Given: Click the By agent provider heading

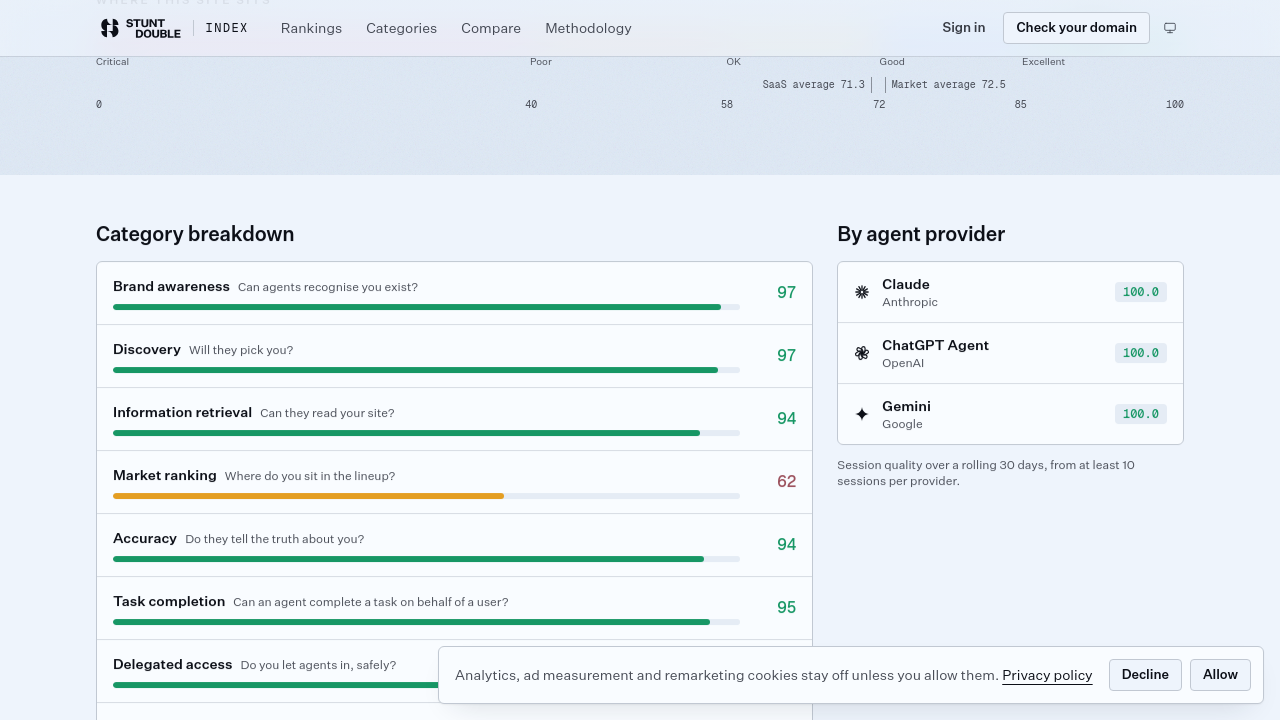Looking at the screenshot, I should (921, 234).
